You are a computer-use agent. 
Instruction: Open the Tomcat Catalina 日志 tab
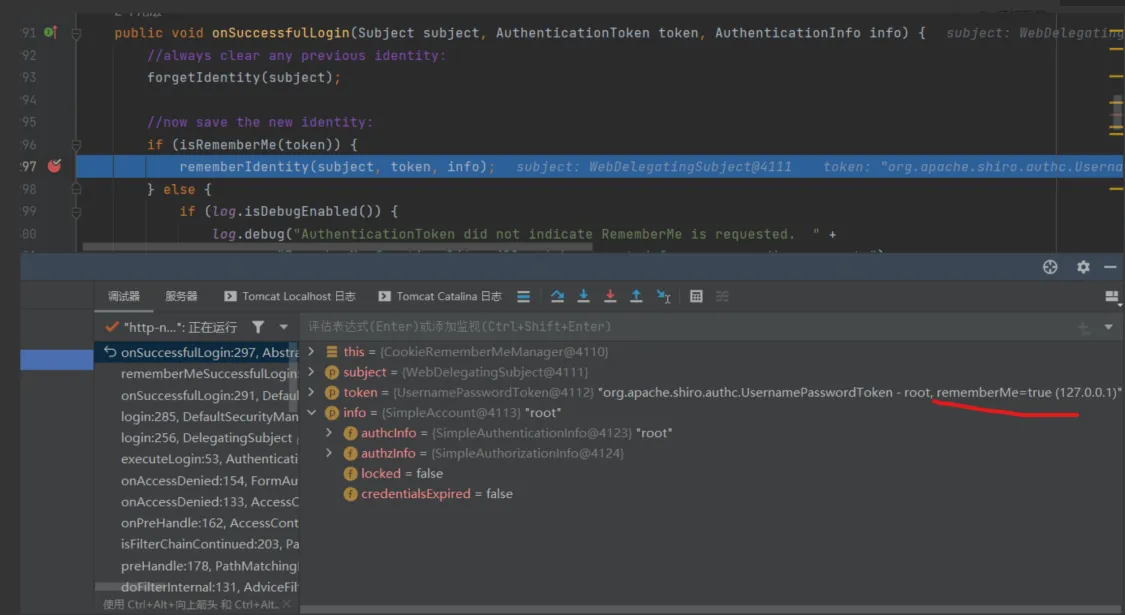coord(440,296)
